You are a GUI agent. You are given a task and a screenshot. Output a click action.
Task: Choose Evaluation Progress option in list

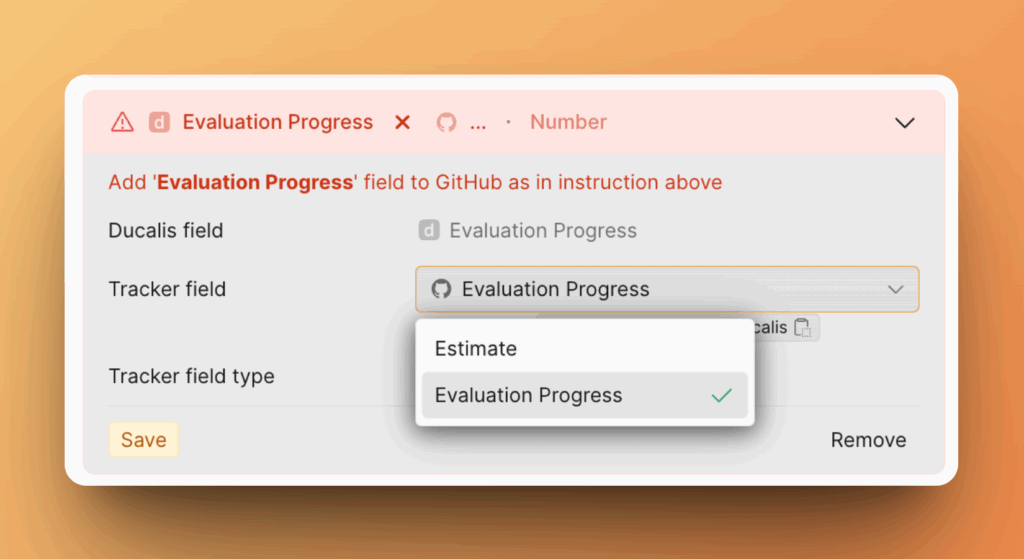pyautogui.click(x=528, y=396)
